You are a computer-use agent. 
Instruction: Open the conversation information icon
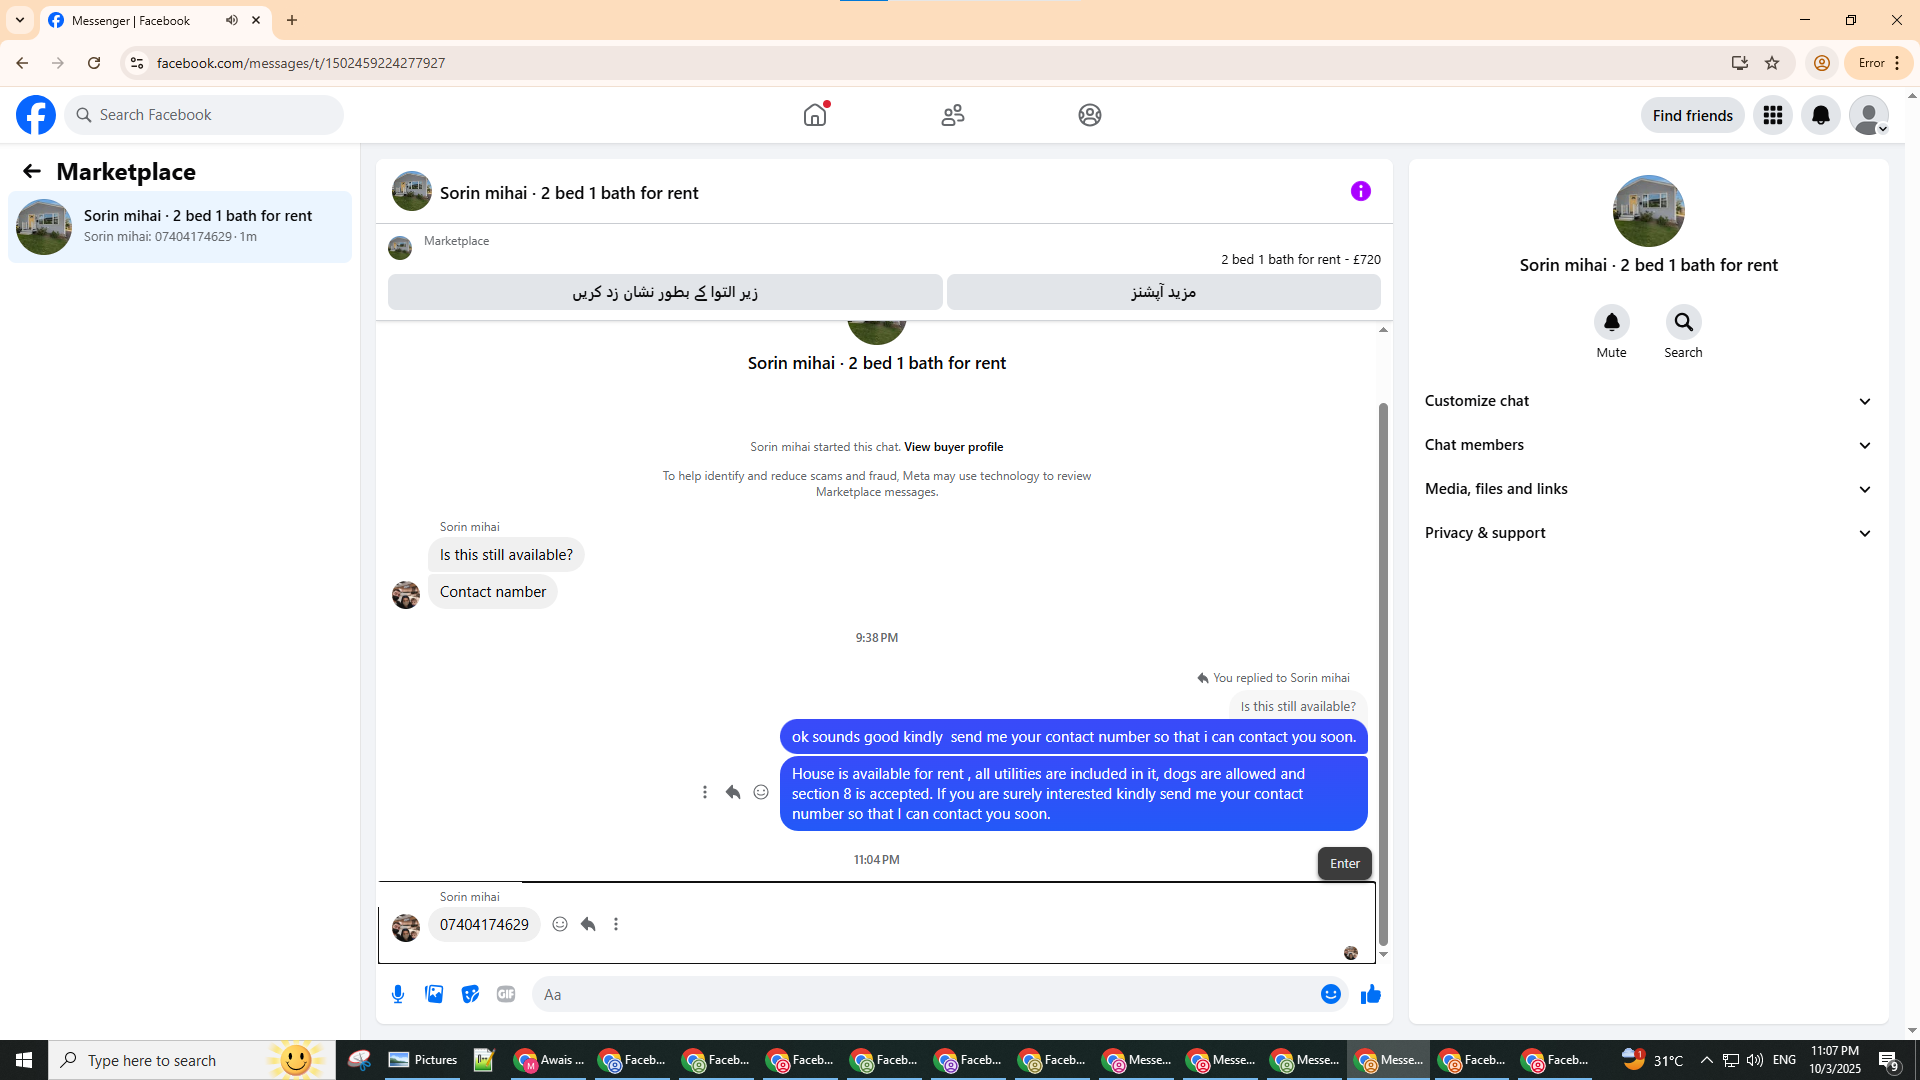click(x=1361, y=191)
